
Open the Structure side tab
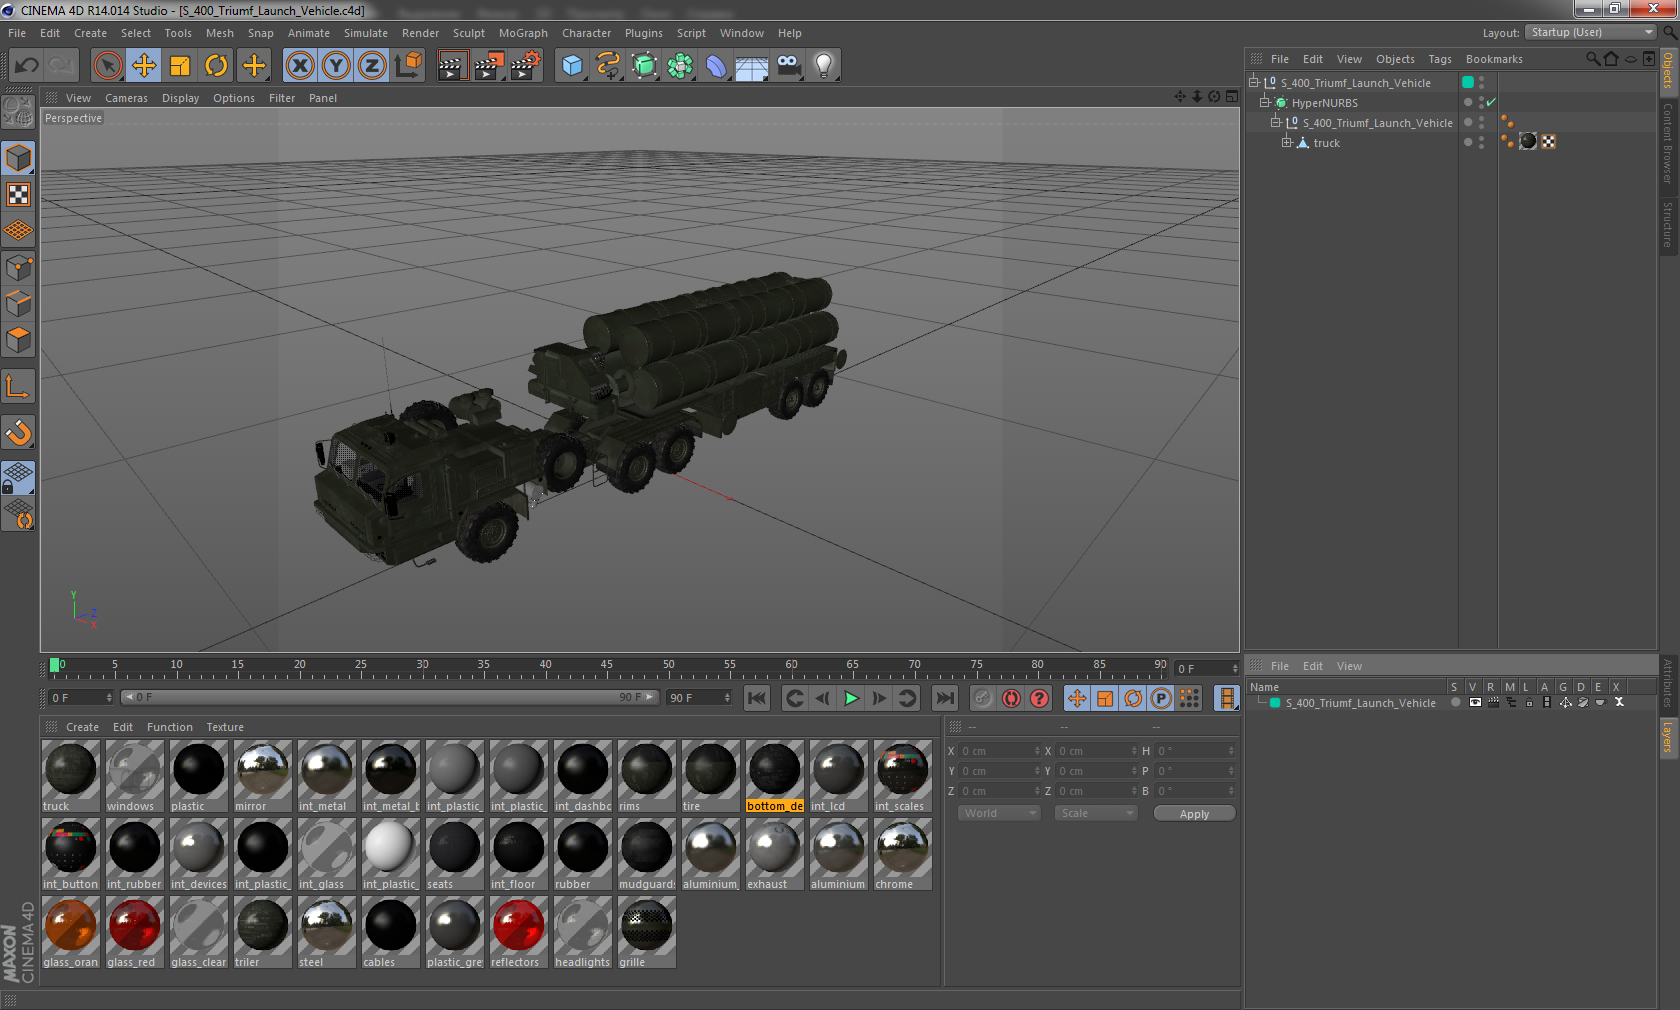pos(1668,224)
